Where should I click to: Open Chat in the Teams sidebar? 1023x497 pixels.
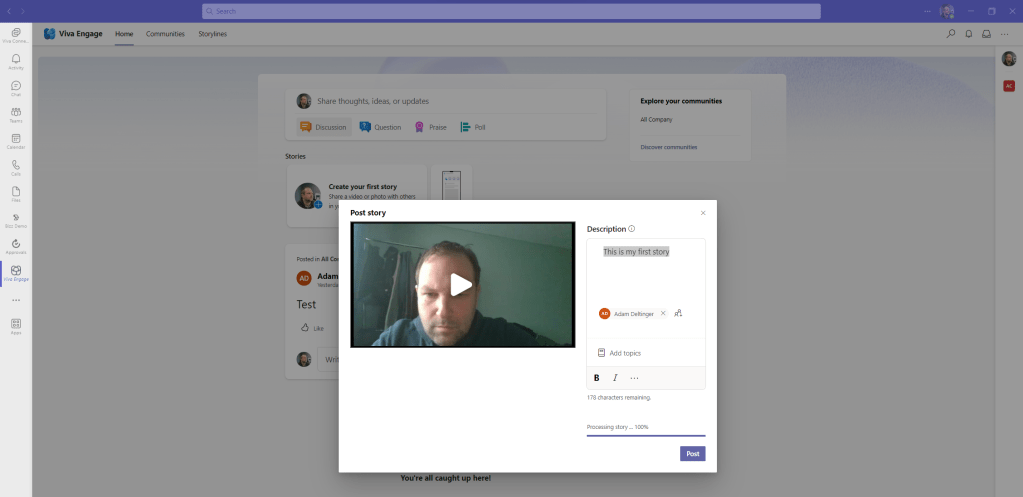pyautogui.click(x=16, y=88)
